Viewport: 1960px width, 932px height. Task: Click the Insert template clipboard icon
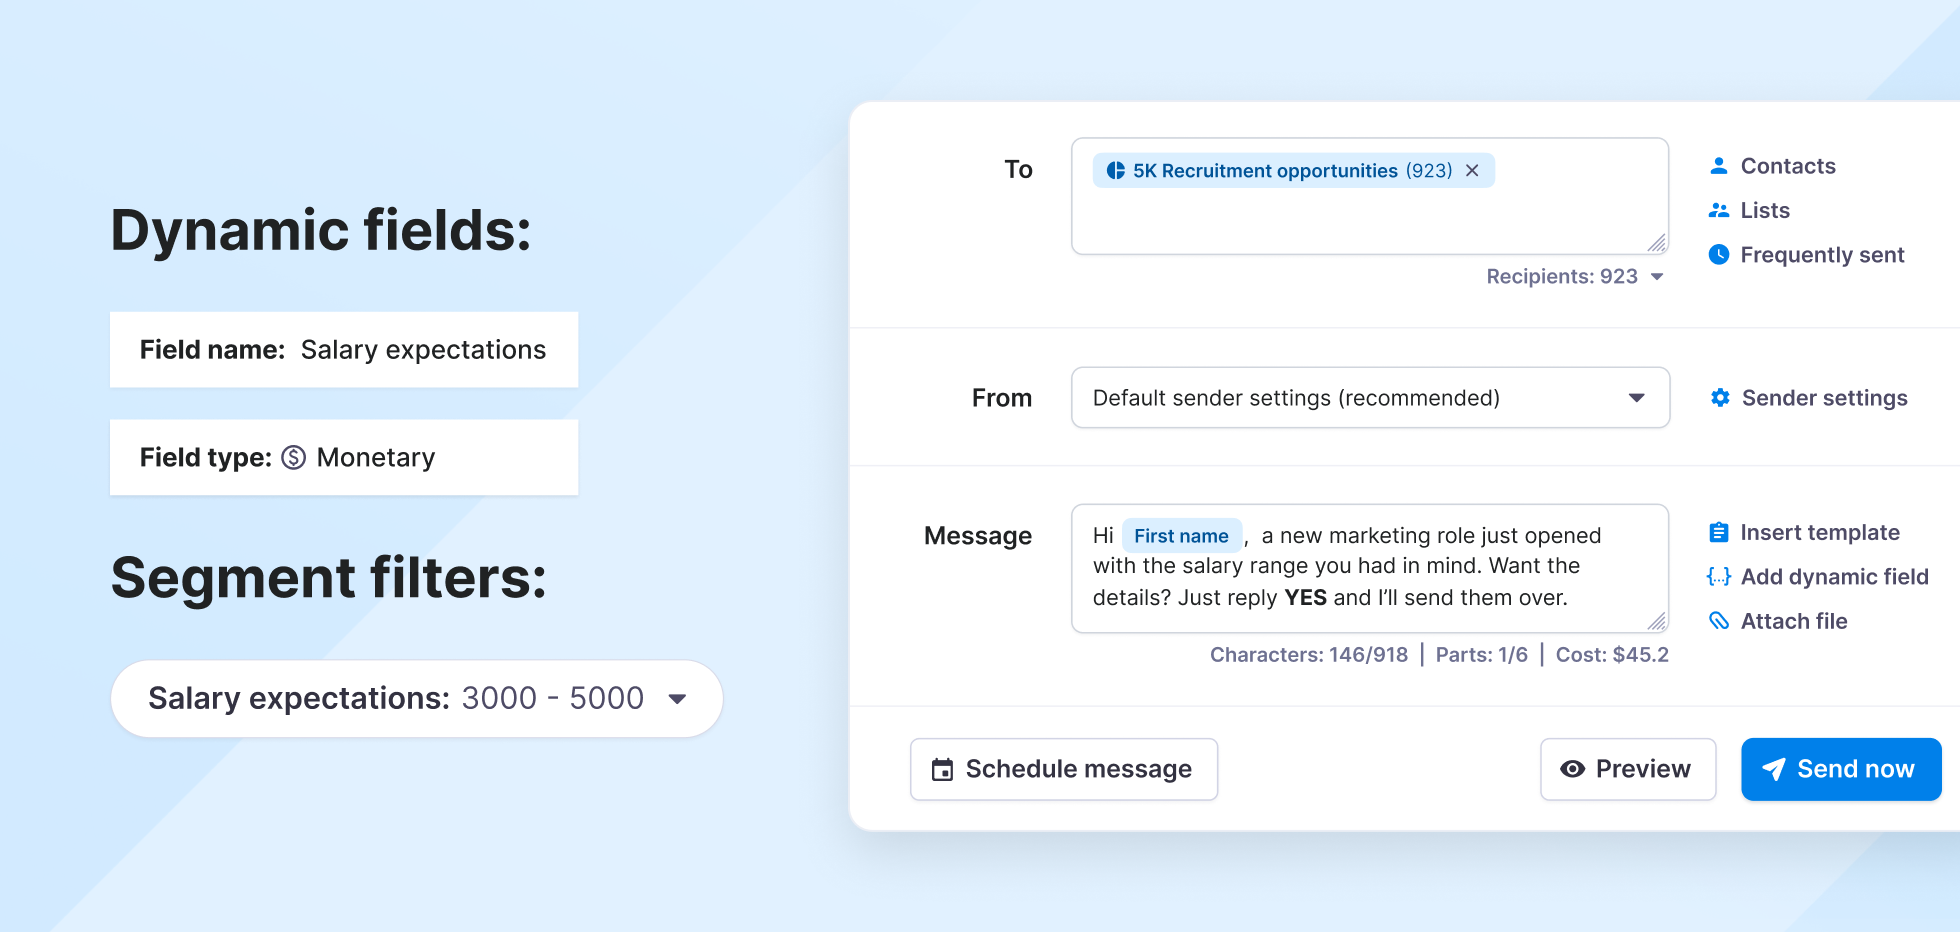point(1719,532)
